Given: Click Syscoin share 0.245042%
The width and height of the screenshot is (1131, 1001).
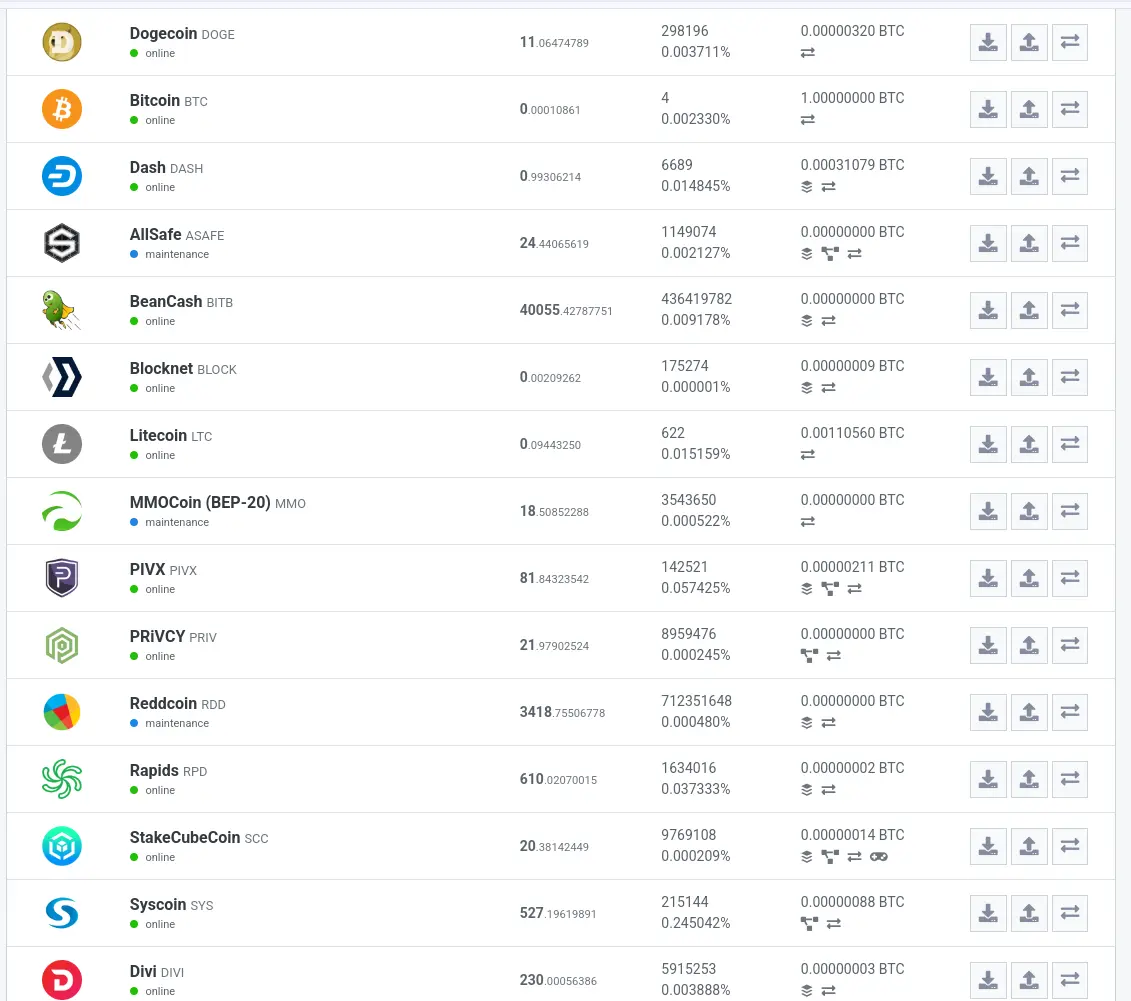Looking at the screenshot, I should (x=696, y=923).
